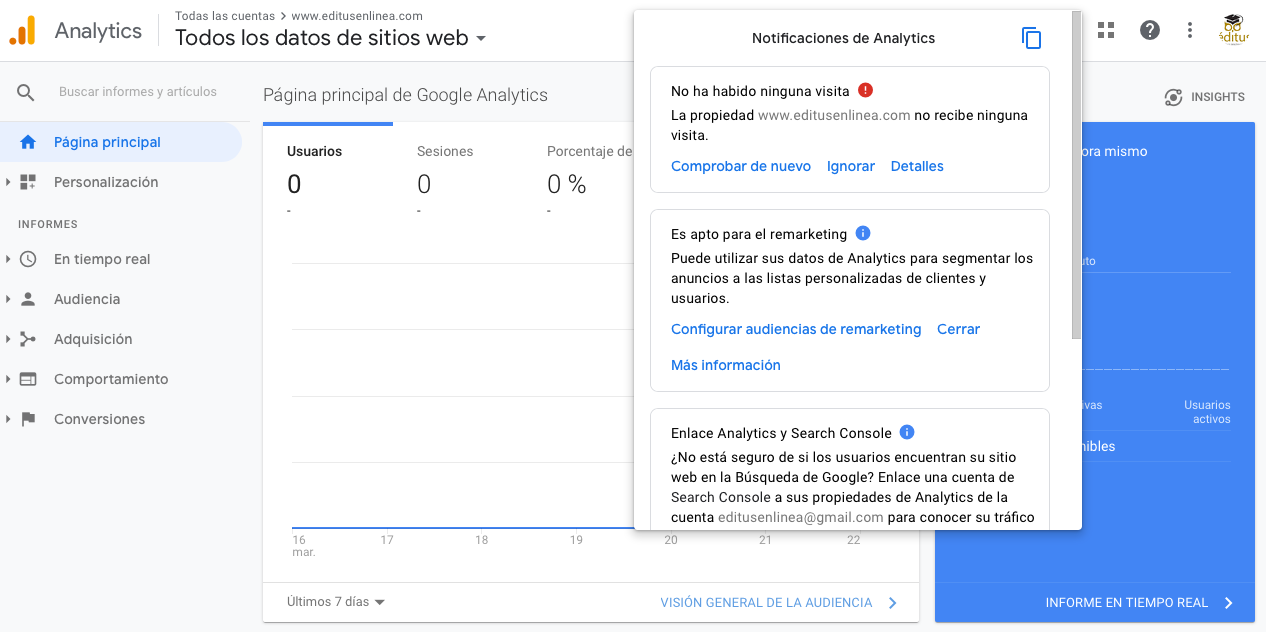Image resolution: width=1266 pixels, height=632 pixels.
Task: Select the Sesiones metric tab
Action: pos(445,152)
